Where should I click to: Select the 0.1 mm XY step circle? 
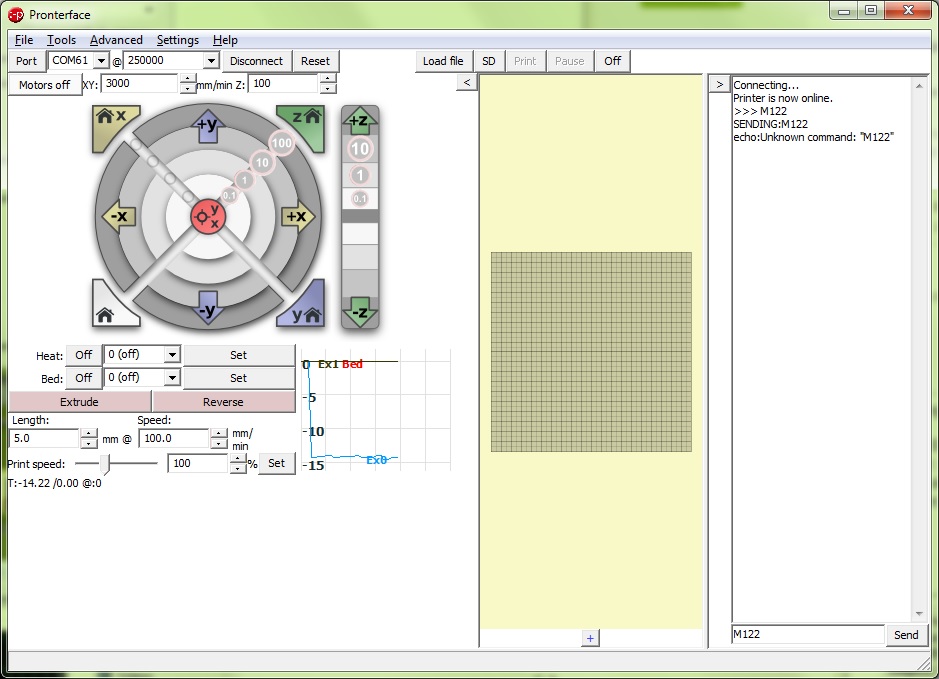point(229,195)
